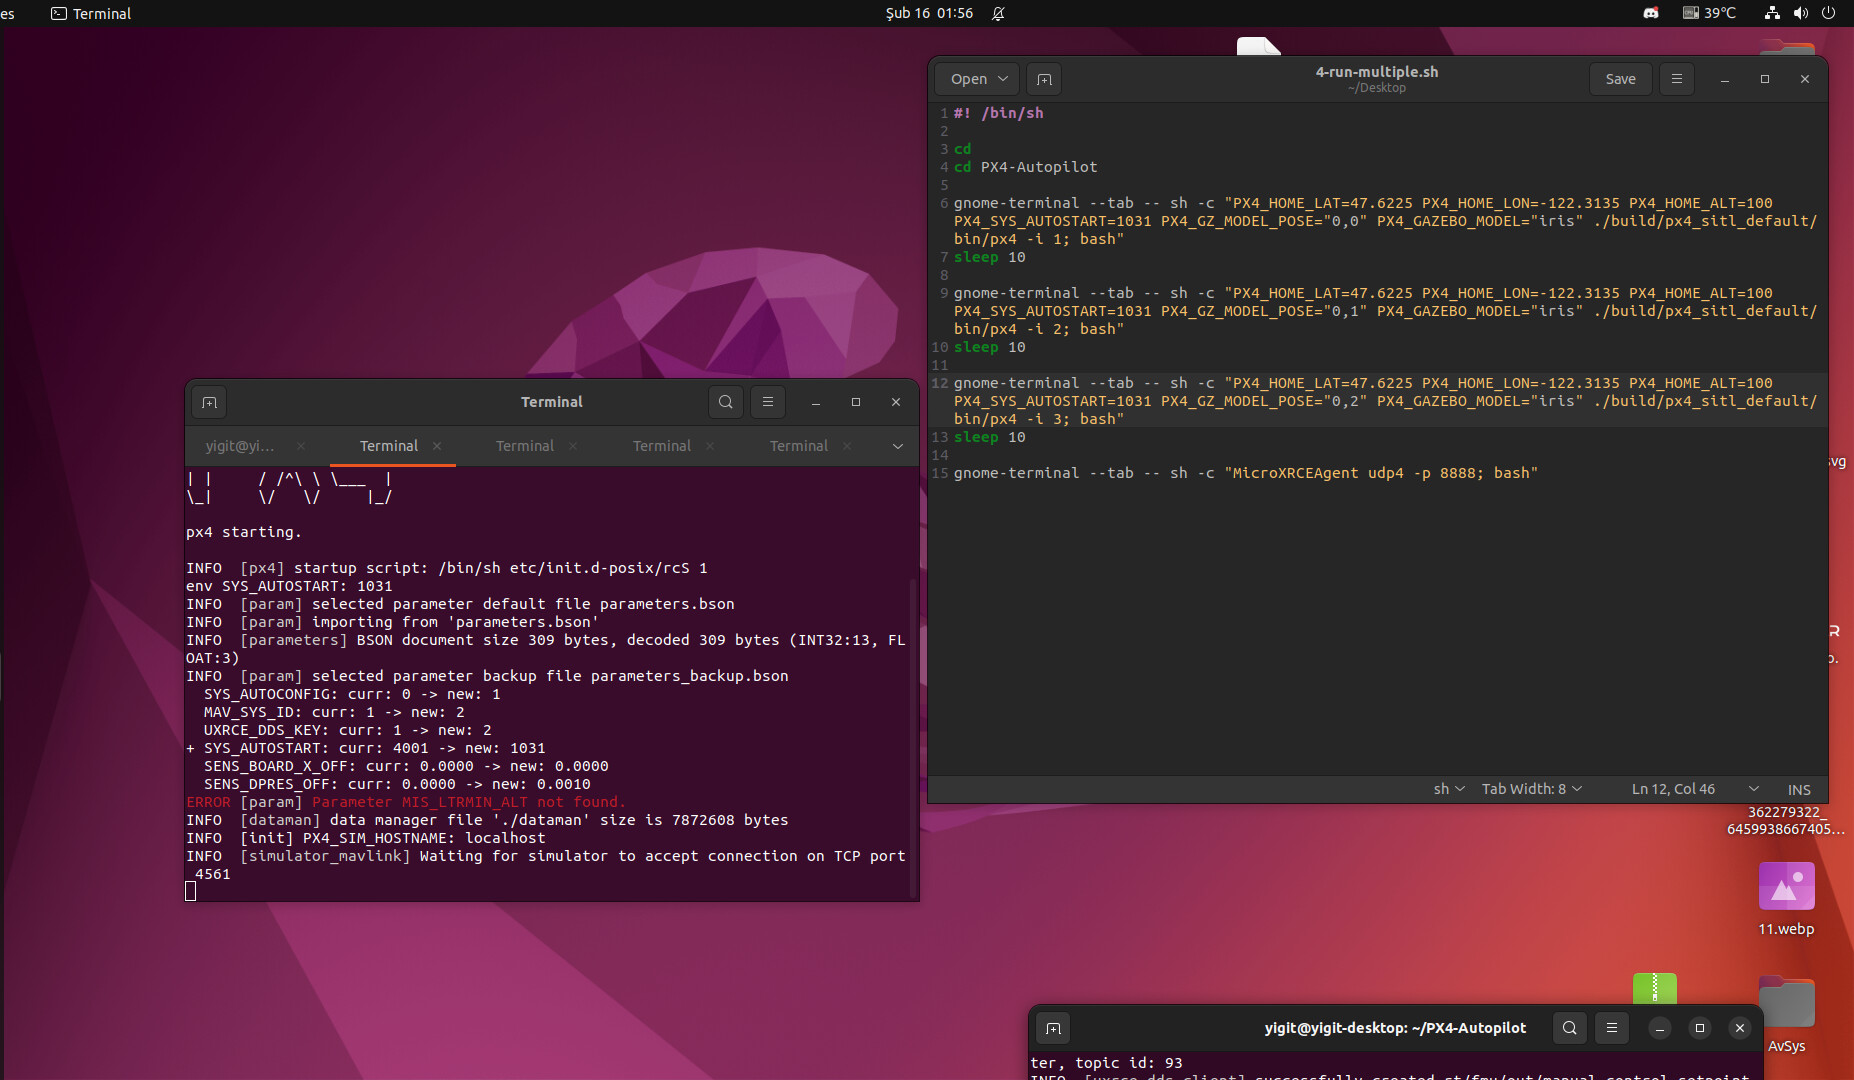Click the search icon in Terminal header

pos(726,402)
